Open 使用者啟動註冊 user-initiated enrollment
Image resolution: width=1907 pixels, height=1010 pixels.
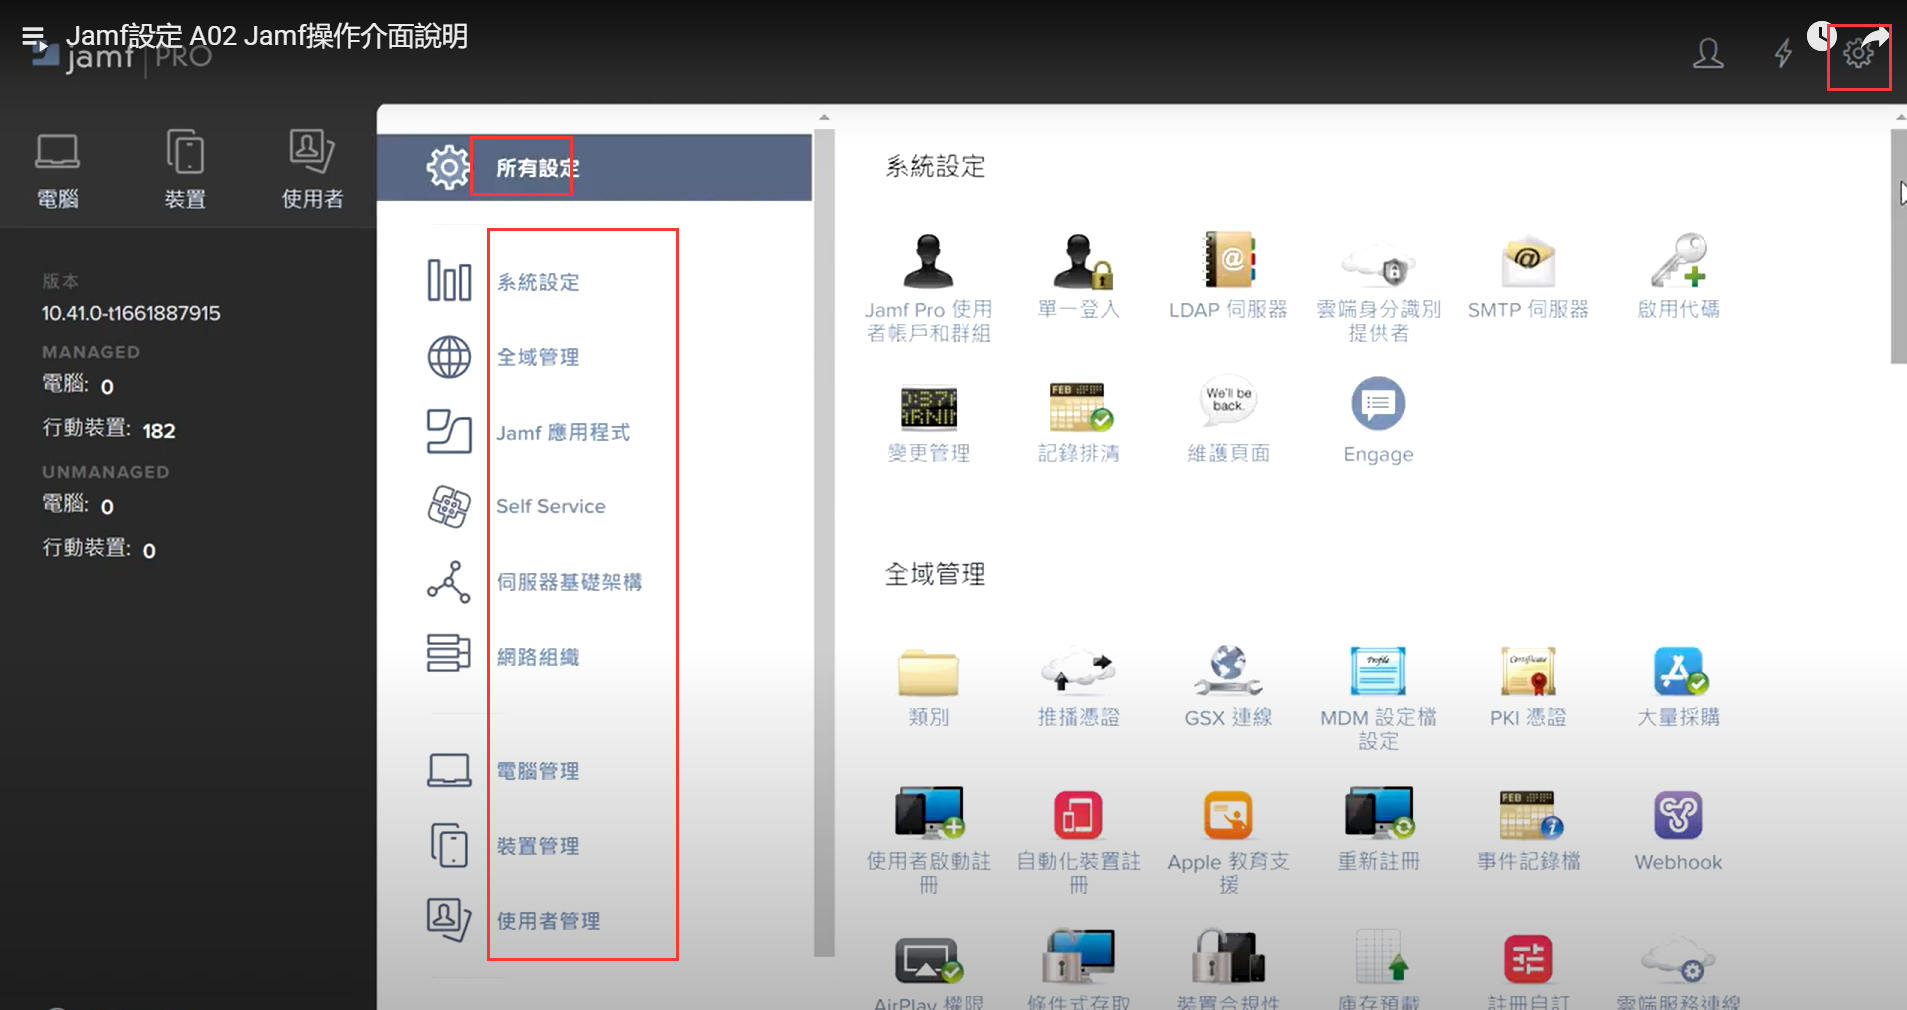[x=928, y=840]
